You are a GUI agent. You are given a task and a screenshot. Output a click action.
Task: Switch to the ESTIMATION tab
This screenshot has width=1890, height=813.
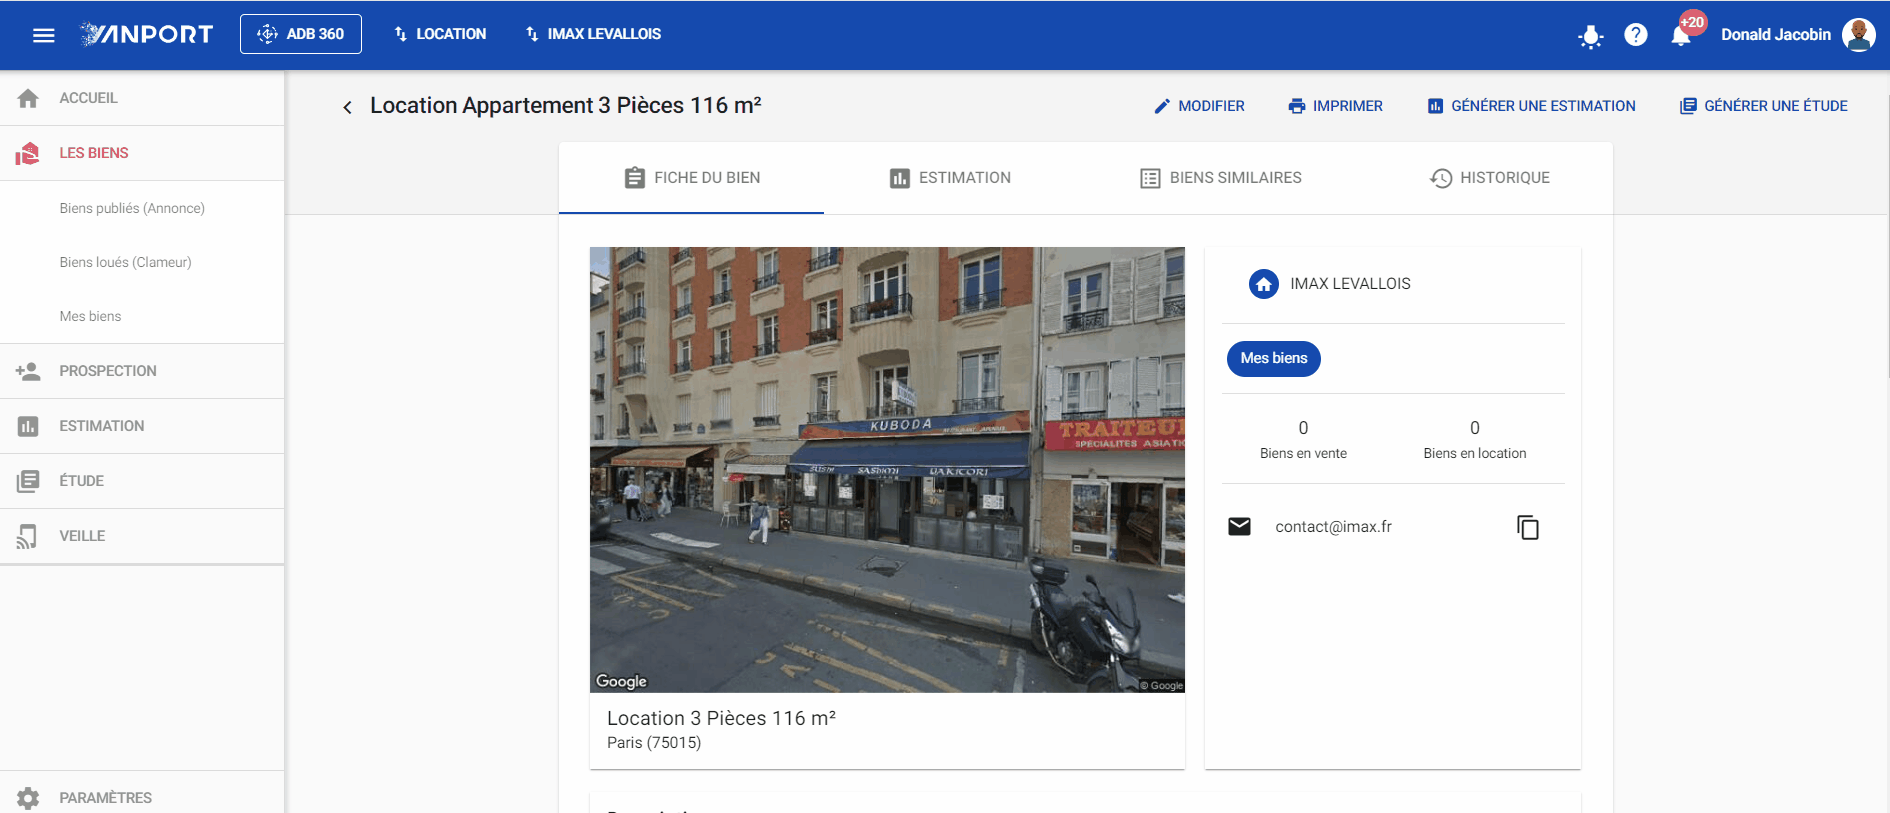point(950,178)
